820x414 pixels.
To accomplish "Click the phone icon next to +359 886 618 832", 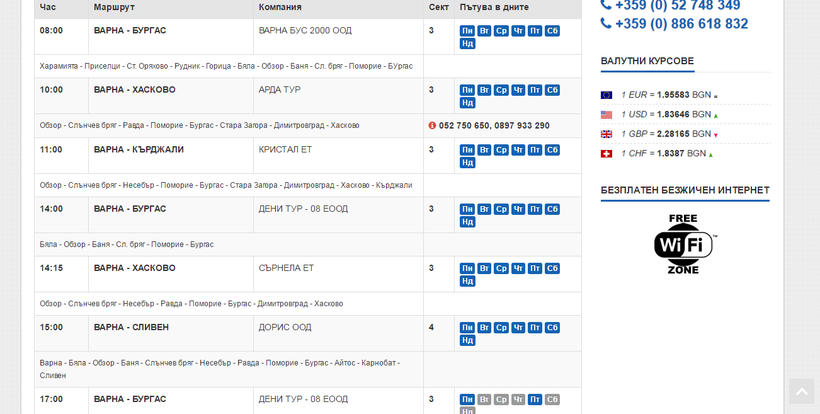I will [x=606, y=23].
